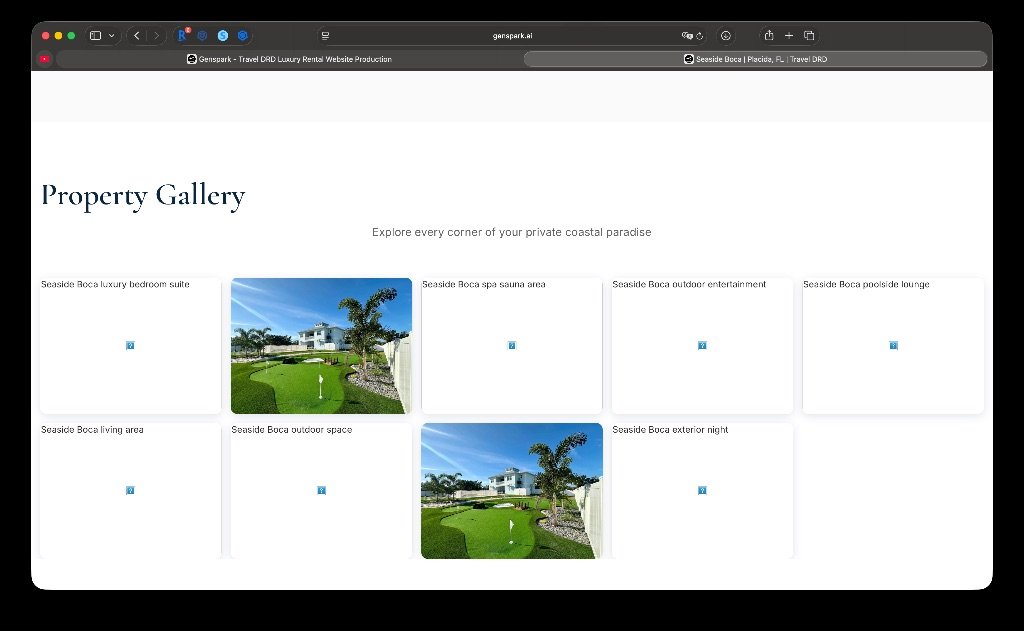Open the pinned YouTube tab
The image size is (1024, 631).
click(44, 59)
